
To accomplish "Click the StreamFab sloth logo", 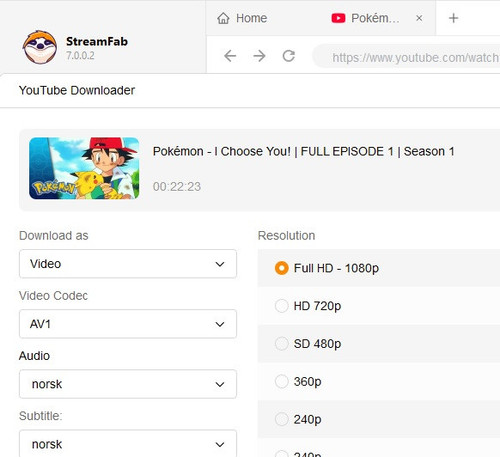I will click(40, 47).
